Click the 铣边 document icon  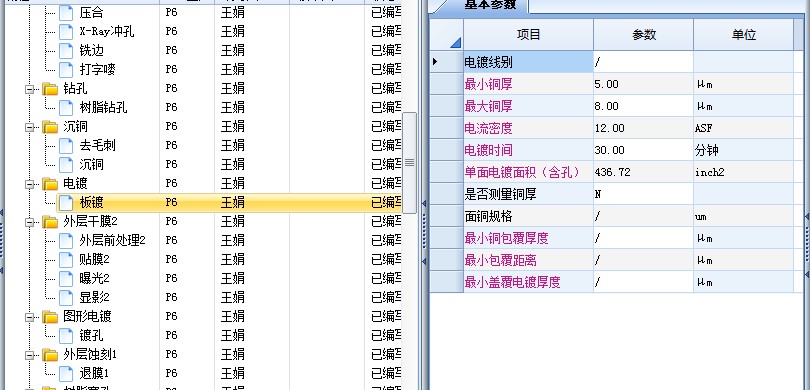tap(66, 51)
